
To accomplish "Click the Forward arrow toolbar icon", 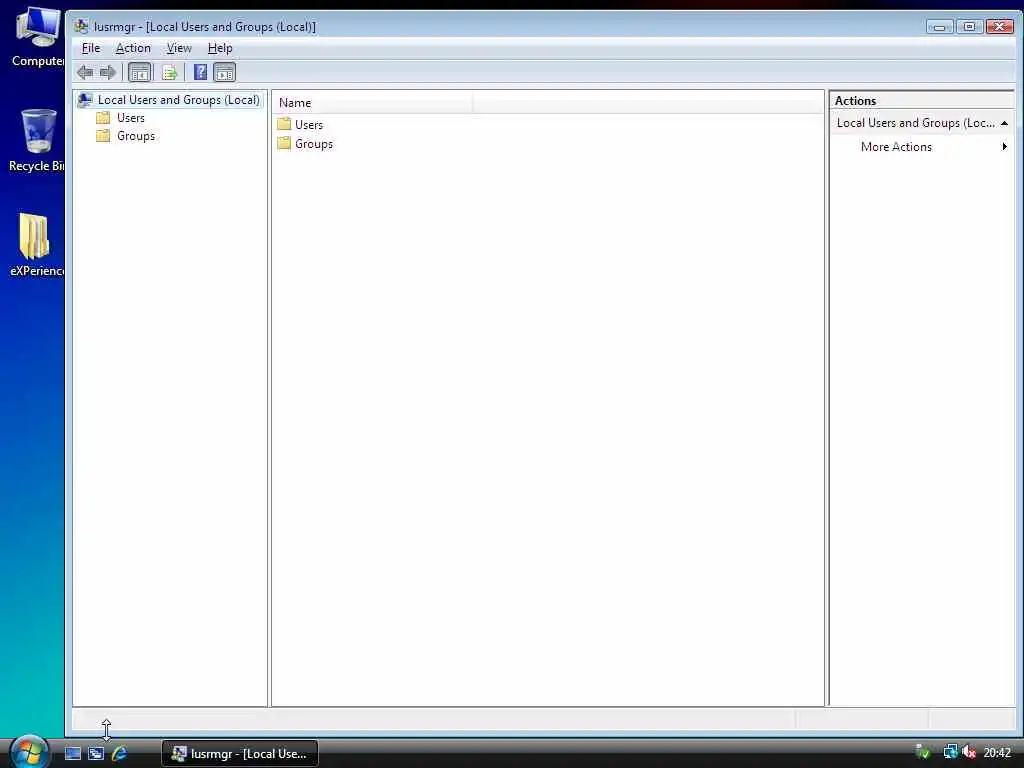I will [108, 72].
